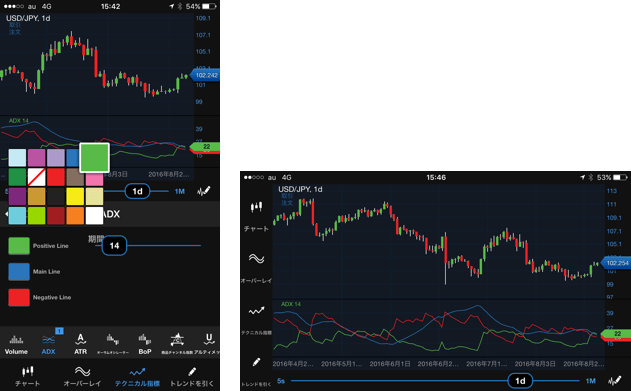Pick the taupe brown palette color

click(75, 178)
